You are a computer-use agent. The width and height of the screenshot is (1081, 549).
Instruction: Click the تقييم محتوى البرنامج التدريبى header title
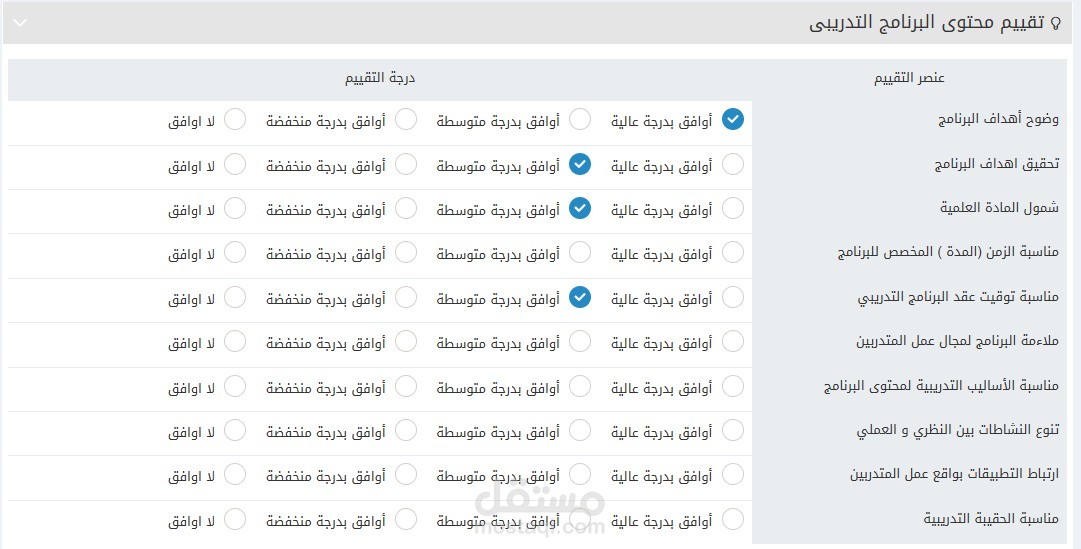[x=927, y=23]
